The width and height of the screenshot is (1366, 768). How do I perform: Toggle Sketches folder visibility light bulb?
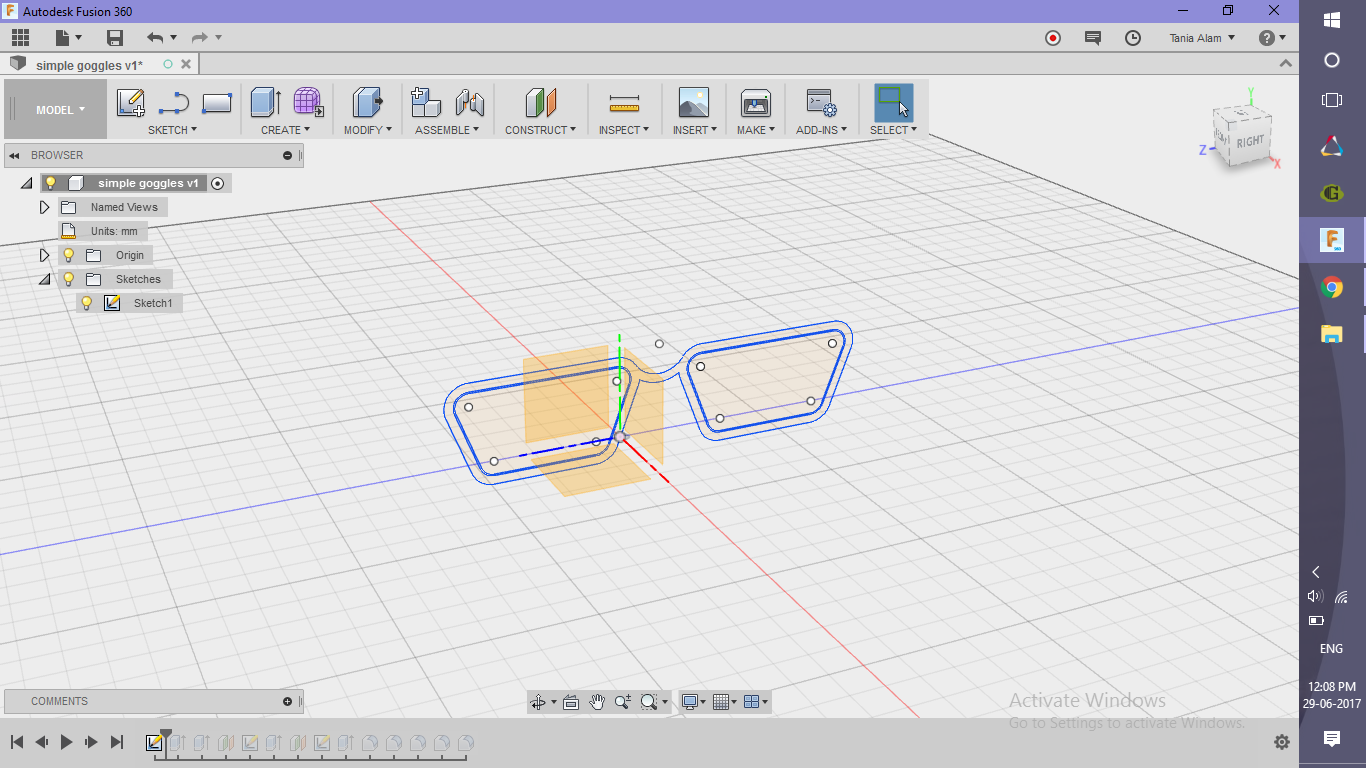(x=68, y=279)
